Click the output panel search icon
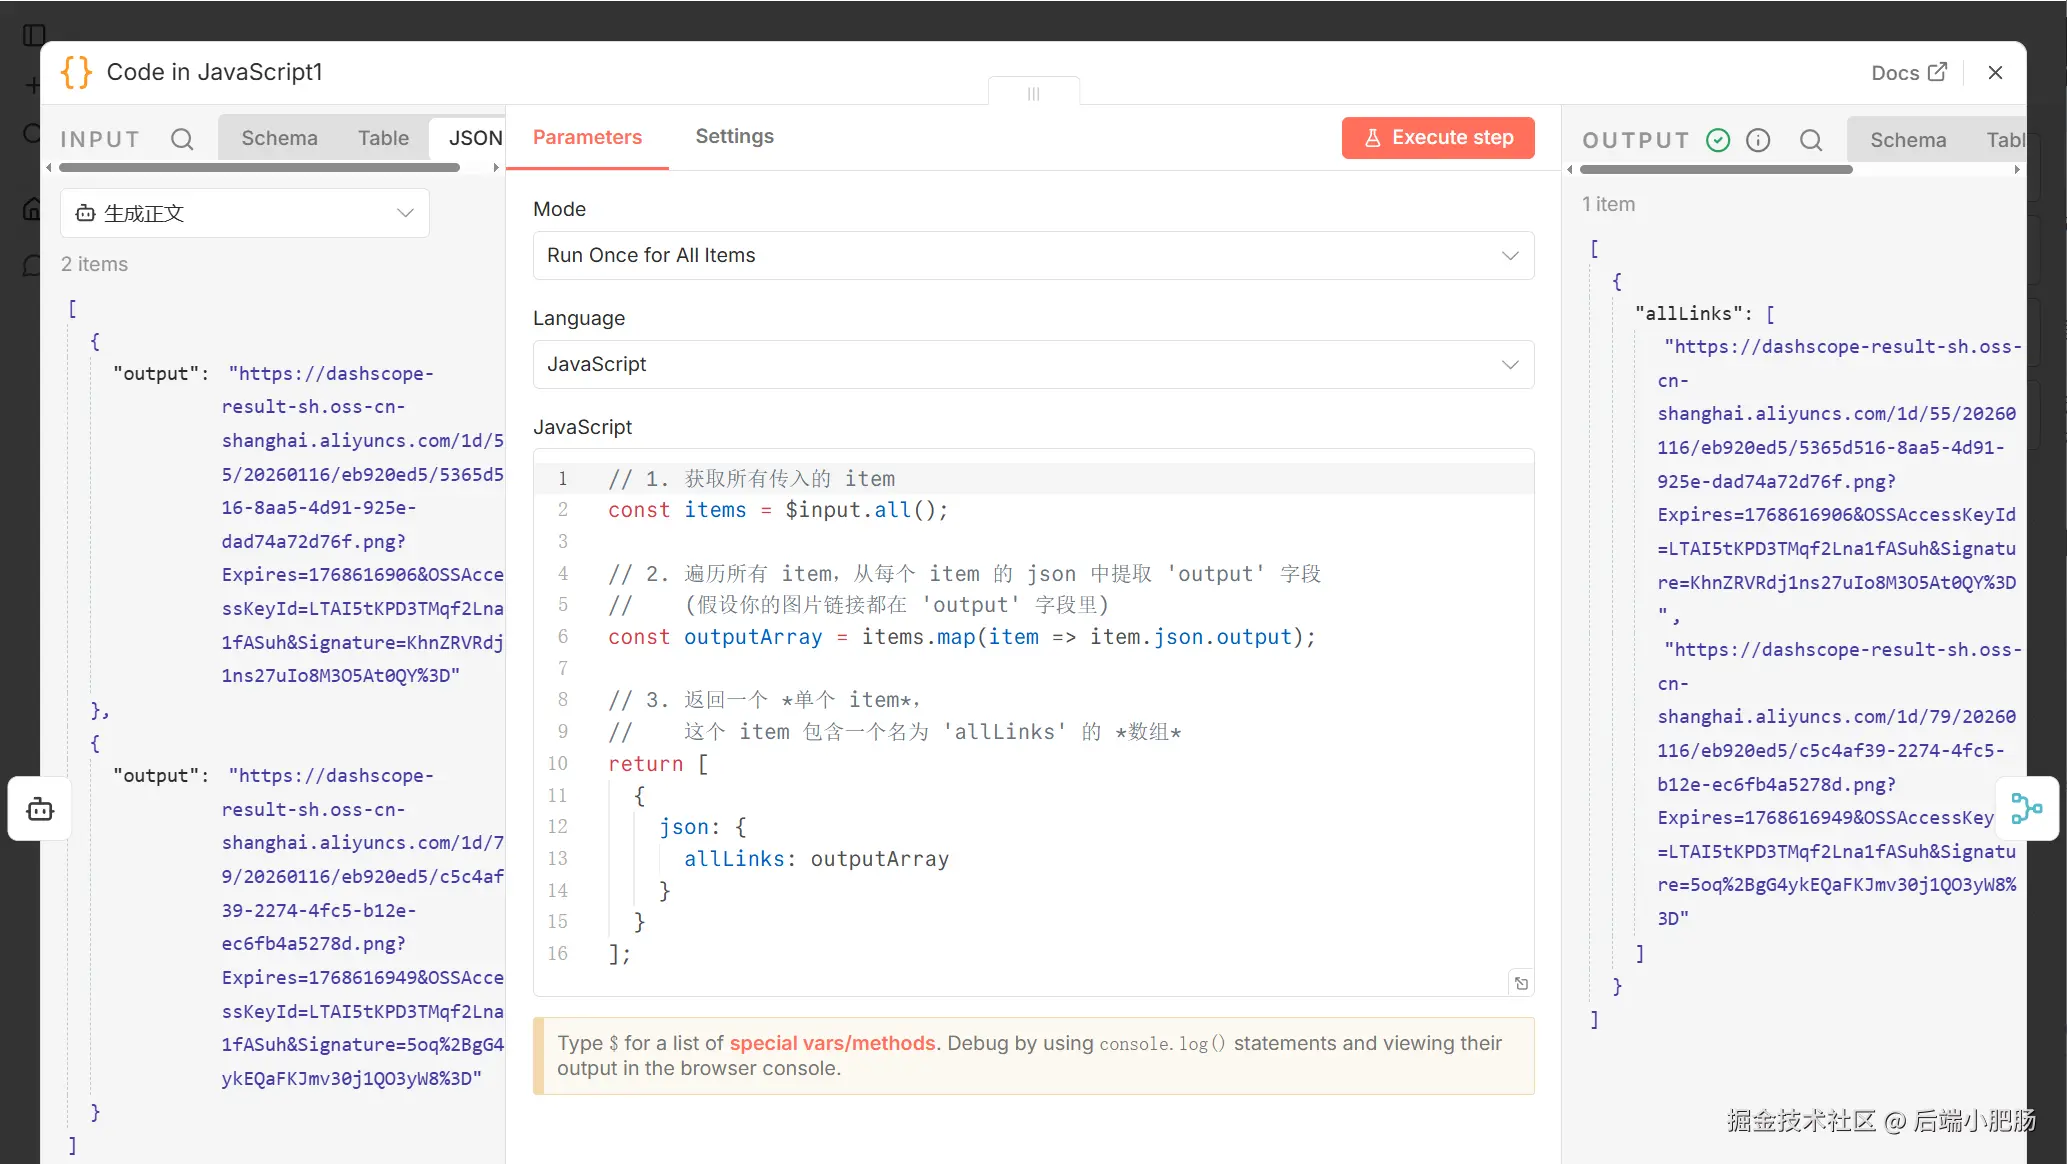 [x=1811, y=140]
